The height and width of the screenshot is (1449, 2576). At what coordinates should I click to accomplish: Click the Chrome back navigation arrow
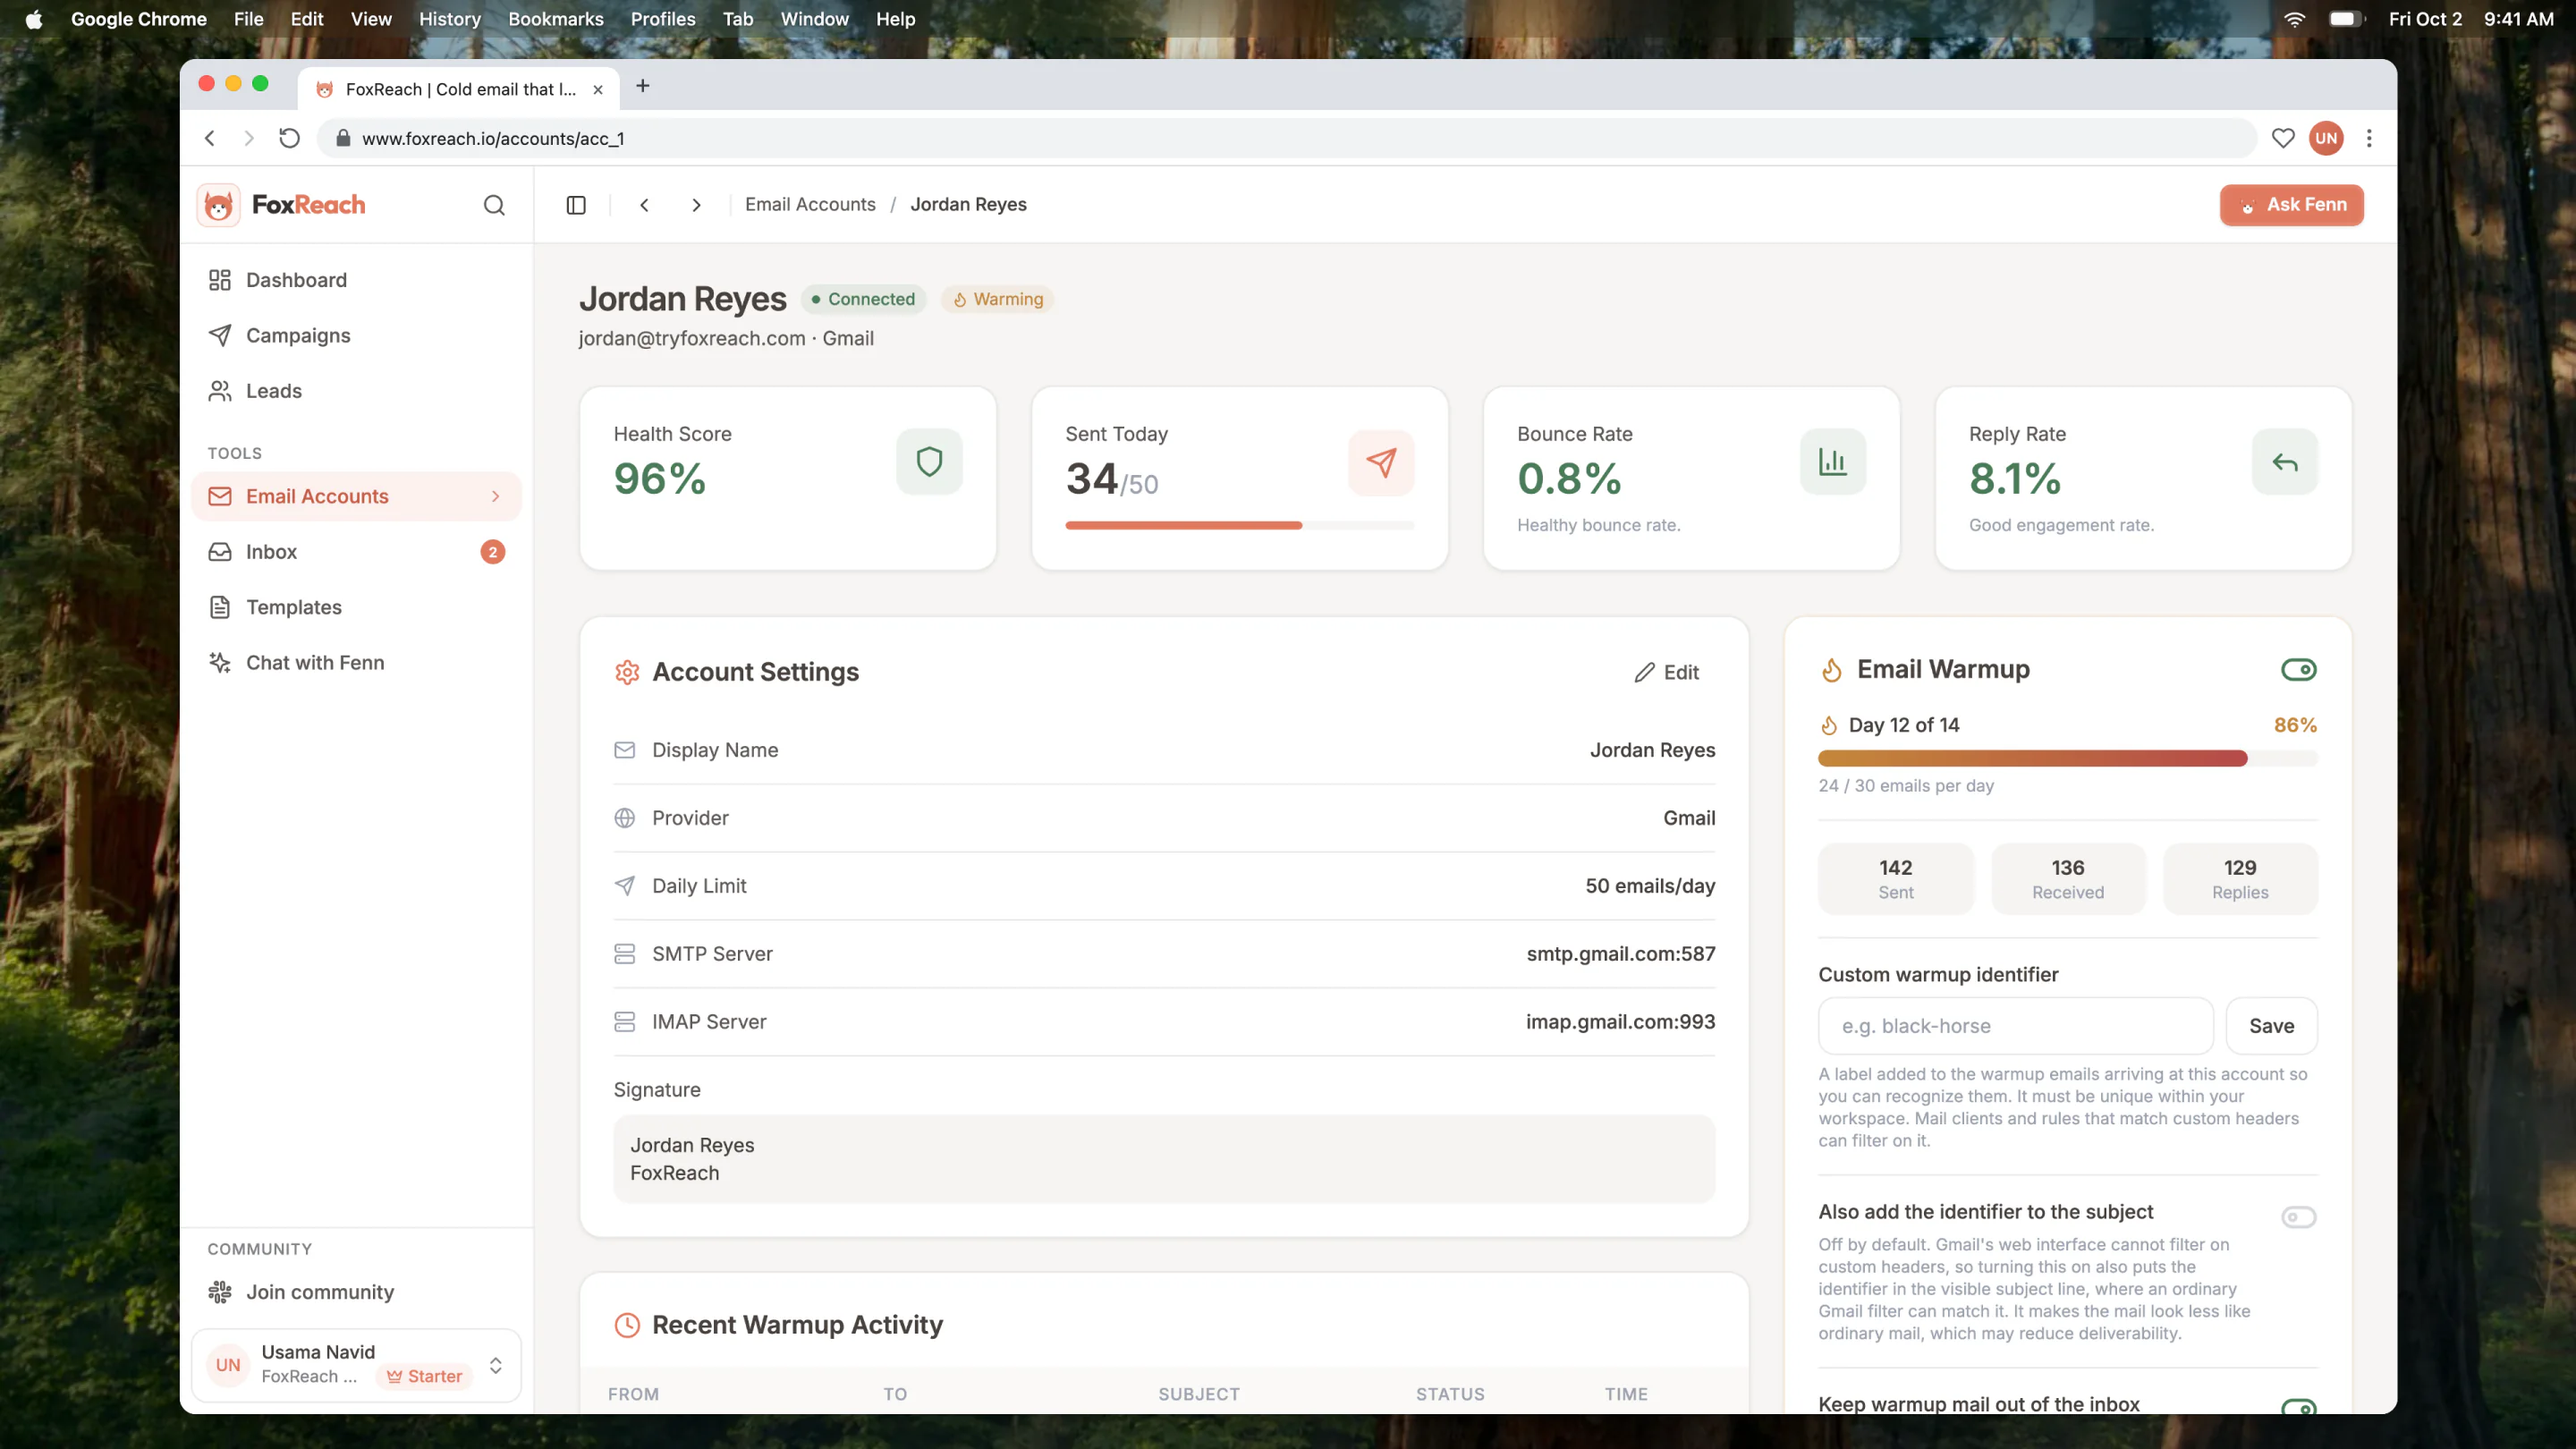pos(210,138)
